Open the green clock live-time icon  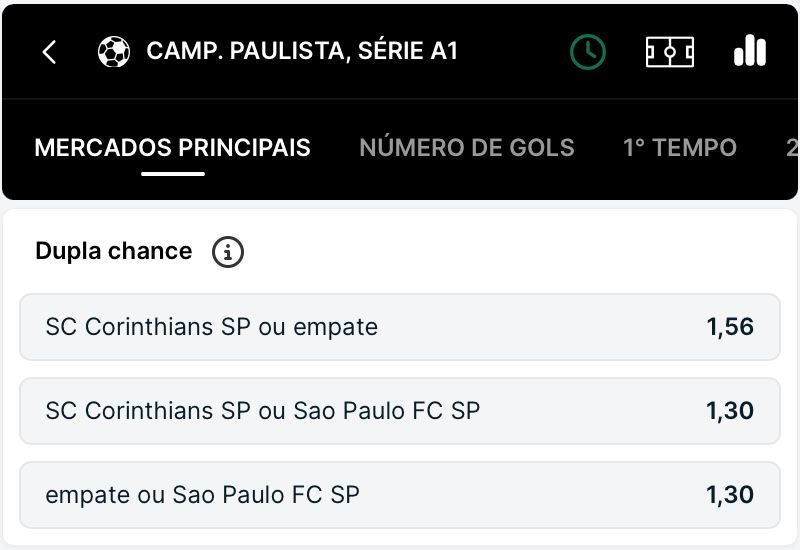588,52
